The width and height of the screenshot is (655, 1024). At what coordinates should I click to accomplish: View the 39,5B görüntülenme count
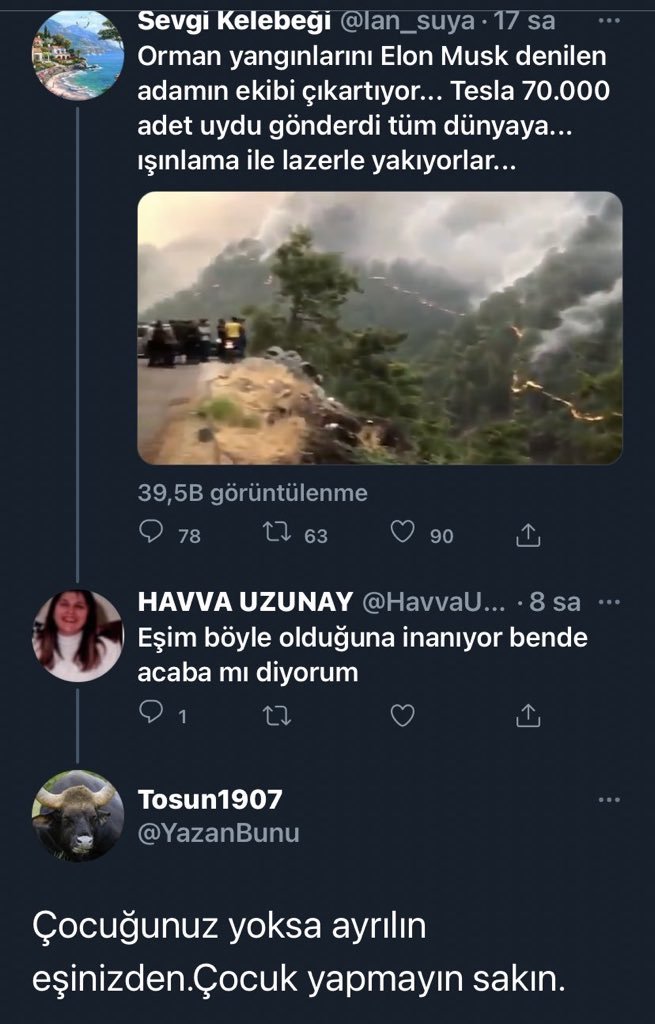click(x=252, y=493)
